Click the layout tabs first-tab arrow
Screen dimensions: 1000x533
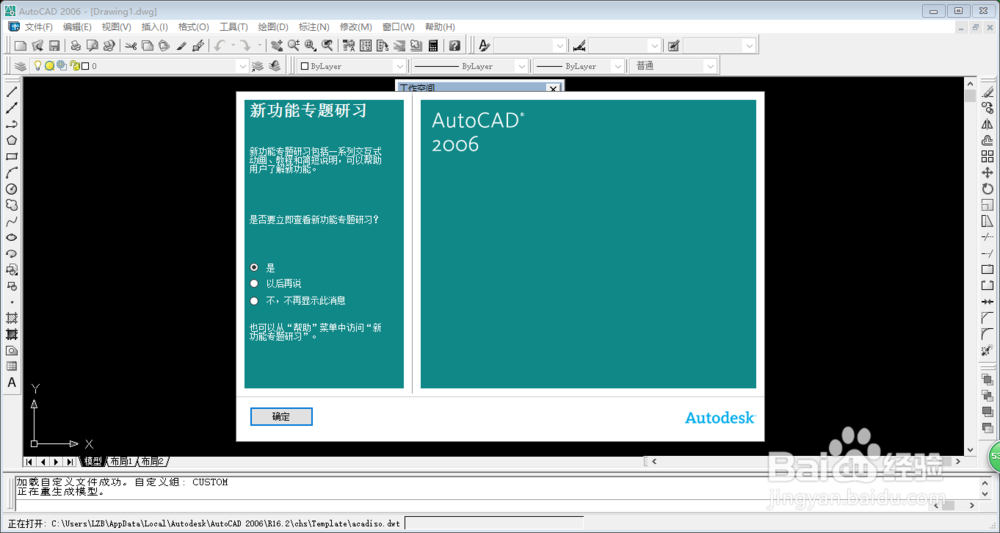(x=29, y=461)
